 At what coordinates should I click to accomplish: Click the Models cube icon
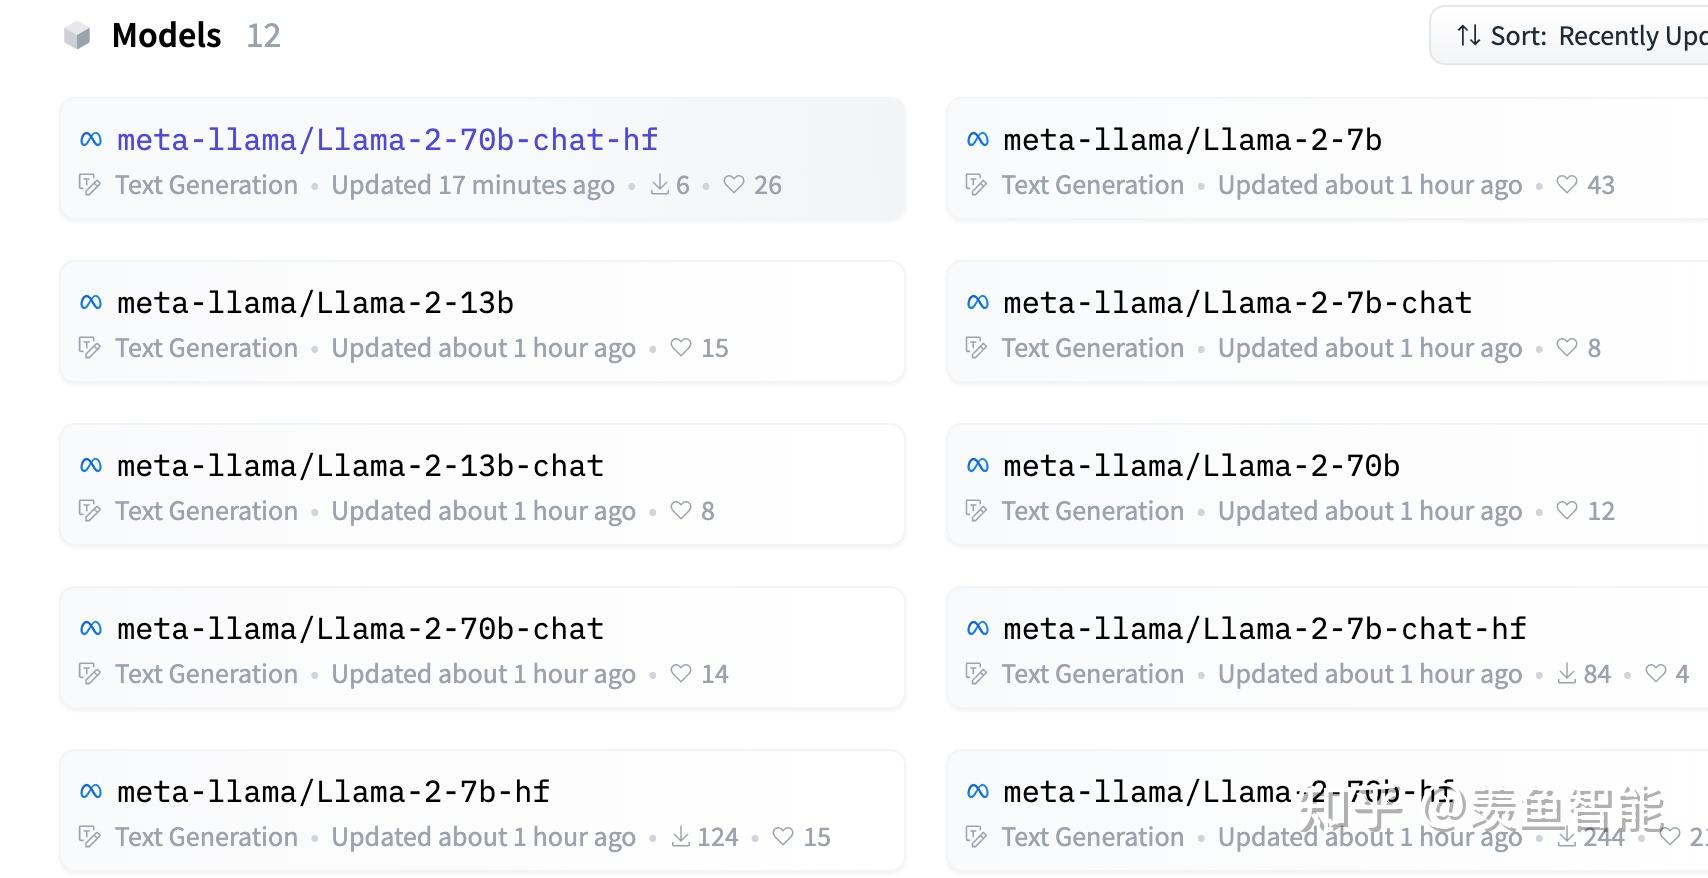77,37
